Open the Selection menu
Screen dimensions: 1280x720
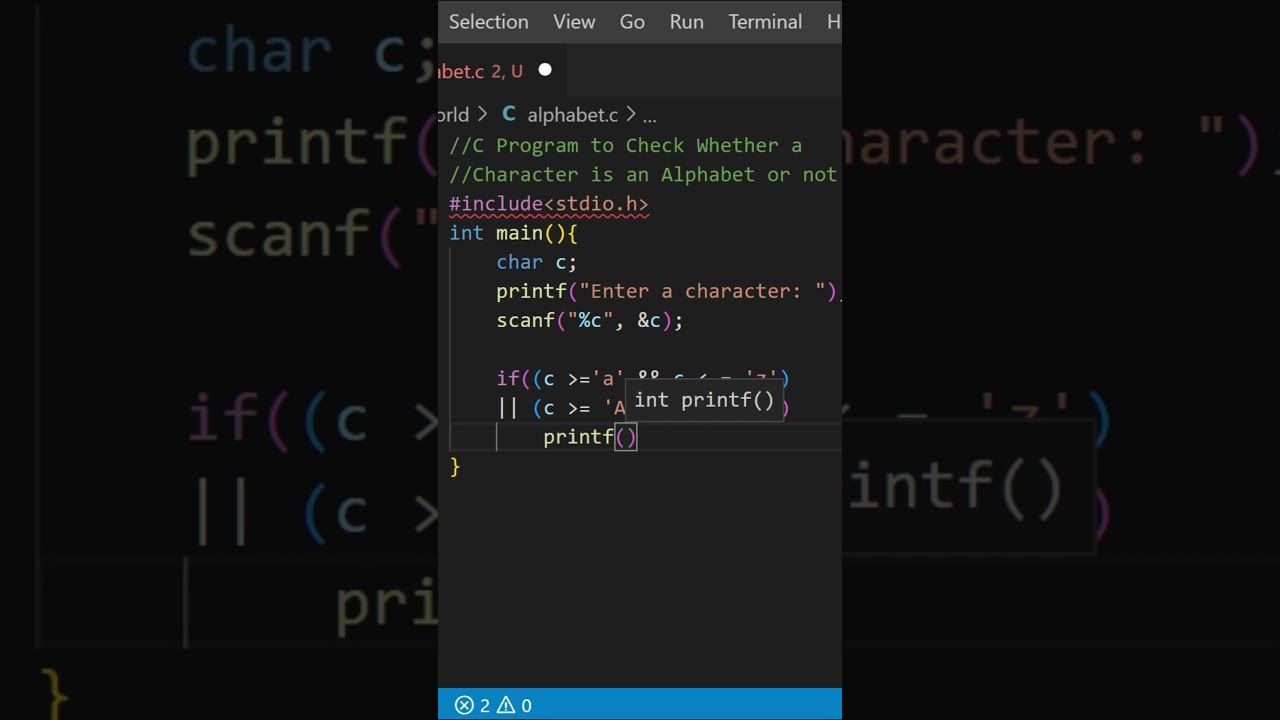tap(488, 22)
